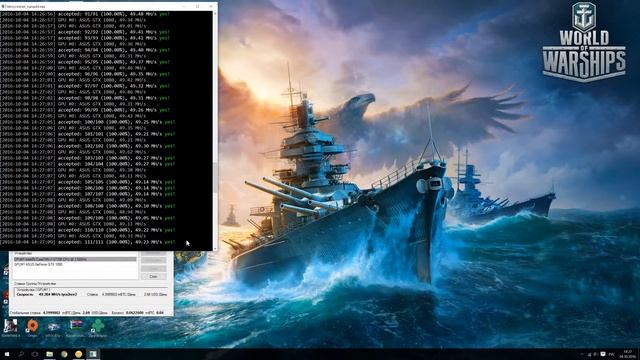
Task: Open the volume tray icon
Action: click(596, 354)
